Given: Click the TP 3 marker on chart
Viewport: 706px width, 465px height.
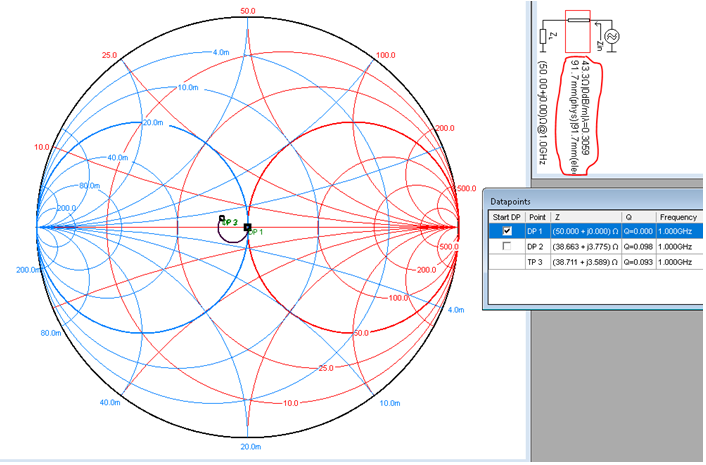Looking at the screenshot, I should (222, 218).
